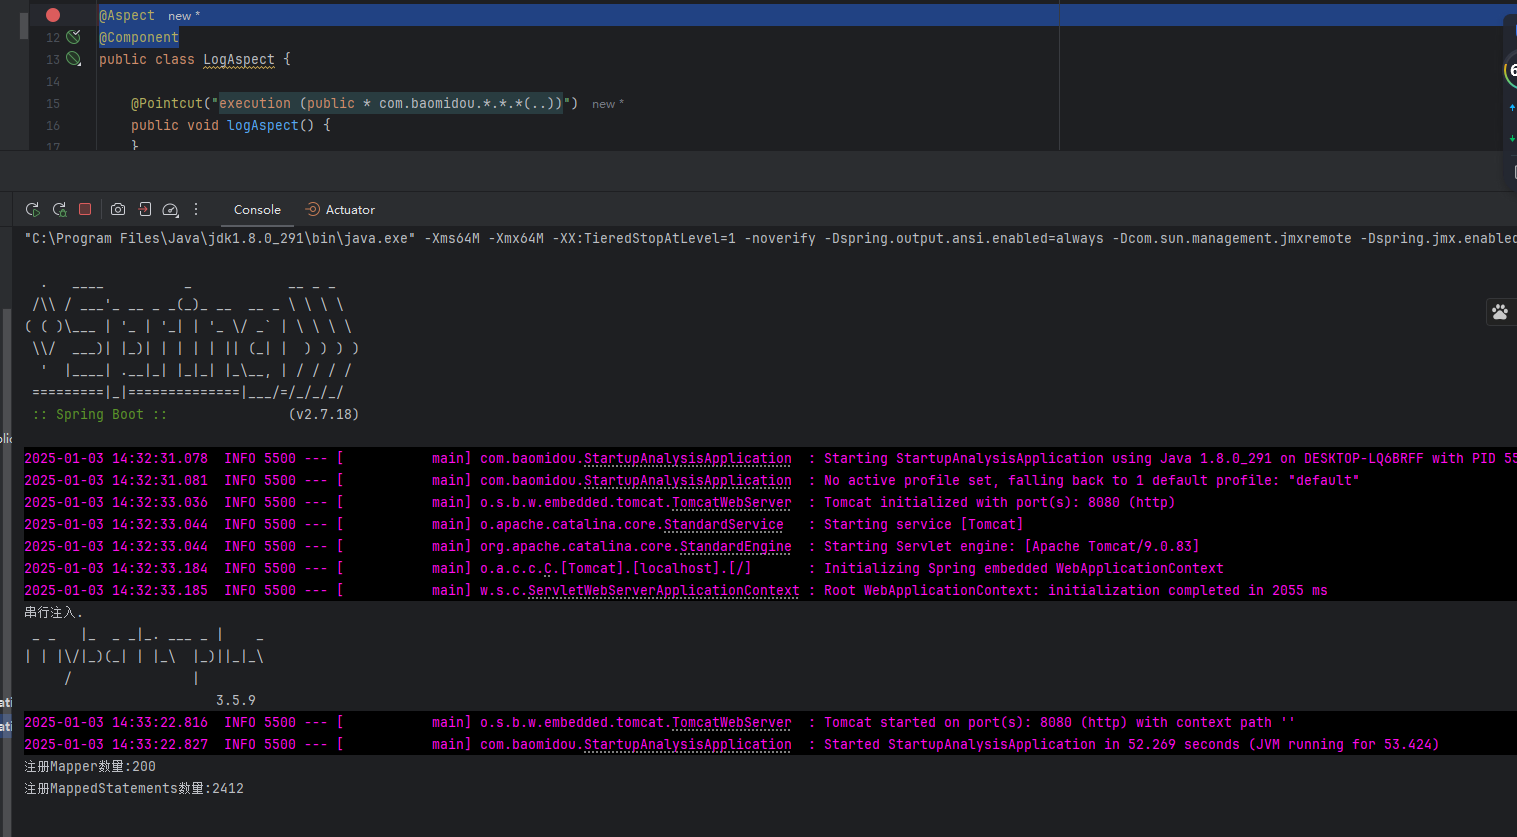The height and width of the screenshot is (837, 1517).
Task: Open the StartupAnalysisApplication link in first log line
Action: click(x=687, y=459)
